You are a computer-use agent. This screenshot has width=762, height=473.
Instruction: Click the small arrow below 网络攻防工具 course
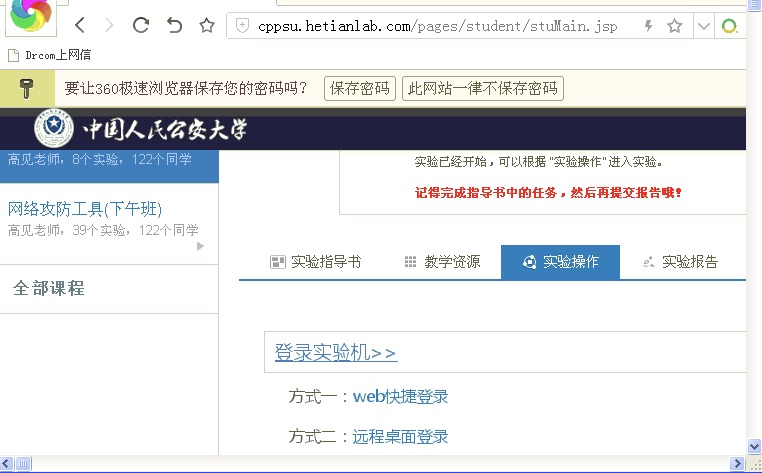200,246
